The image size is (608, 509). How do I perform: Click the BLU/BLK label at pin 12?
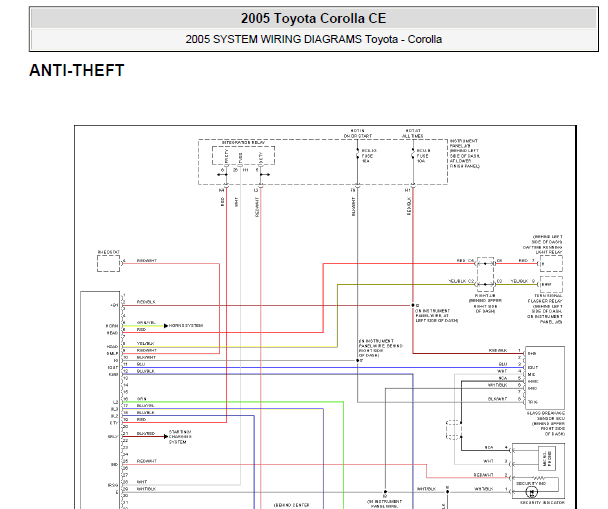pyautogui.click(x=145, y=371)
